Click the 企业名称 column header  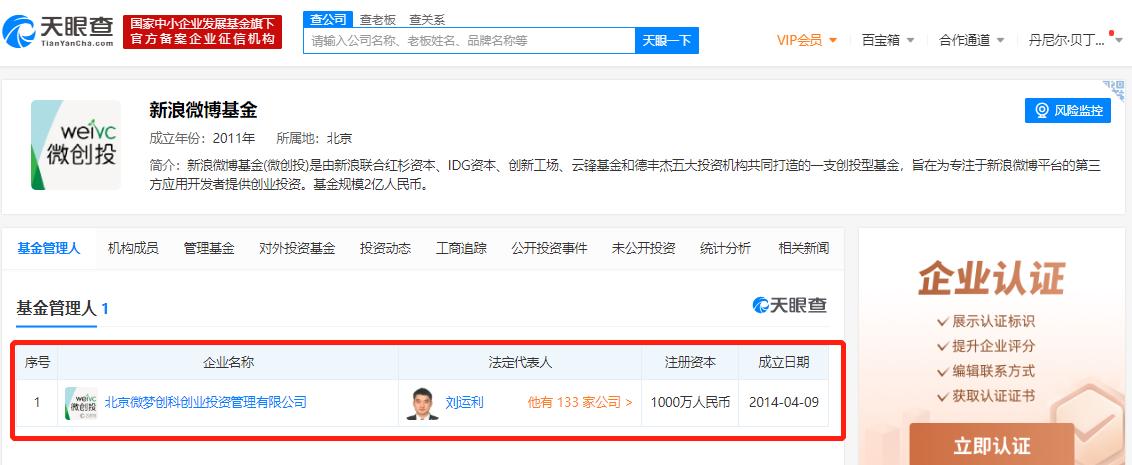[x=228, y=362]
